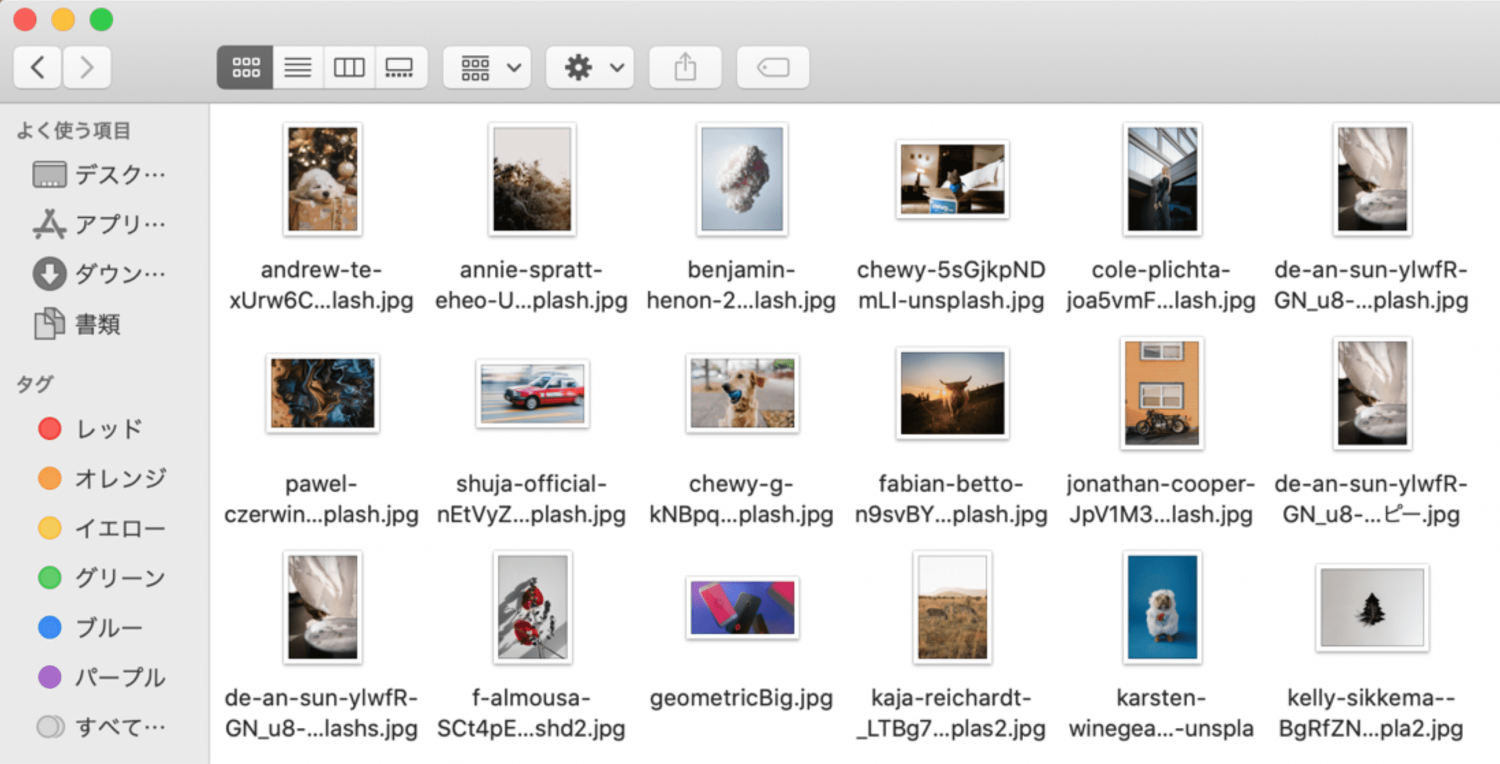Image resolution: width=1500 pixels, height=764 pixels.
Task: Select the karsten-winegeart dog thumbnail
Action: click(1162, 607)
